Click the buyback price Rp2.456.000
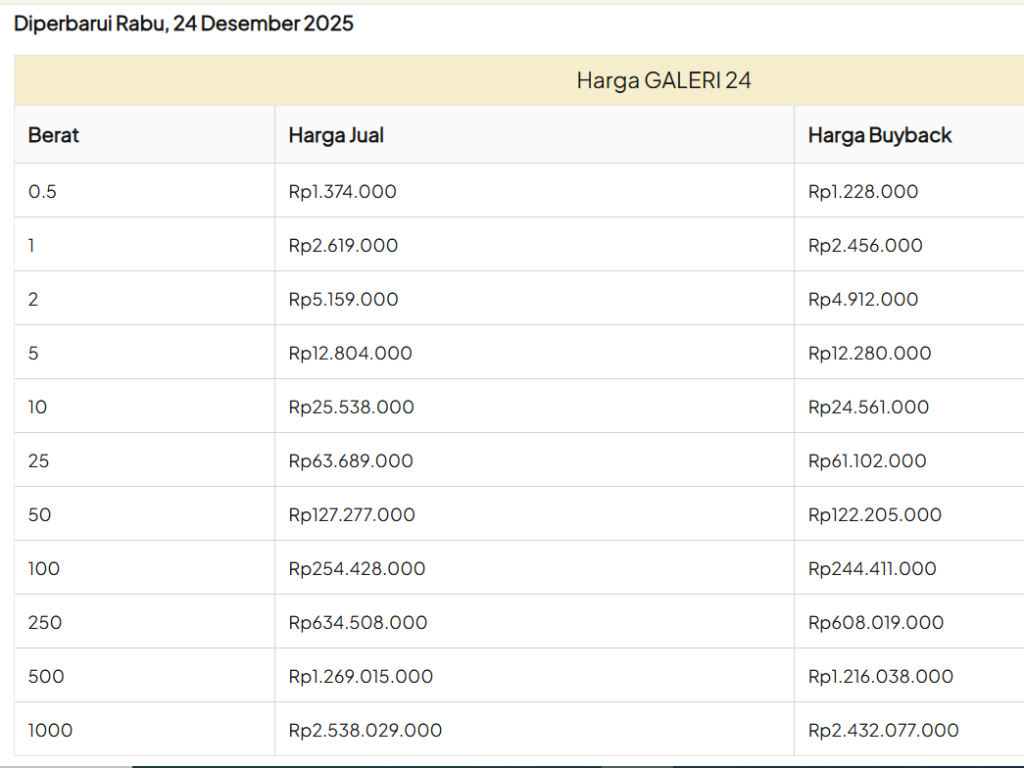The image size is (1024, 768). click(x=865, y=246)
